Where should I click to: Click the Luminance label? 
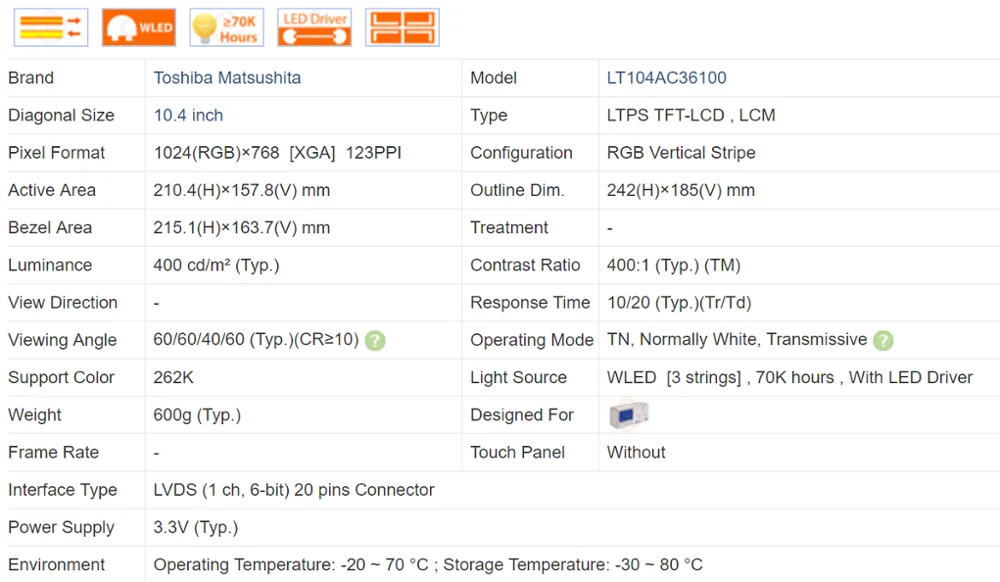click(50, 265)
